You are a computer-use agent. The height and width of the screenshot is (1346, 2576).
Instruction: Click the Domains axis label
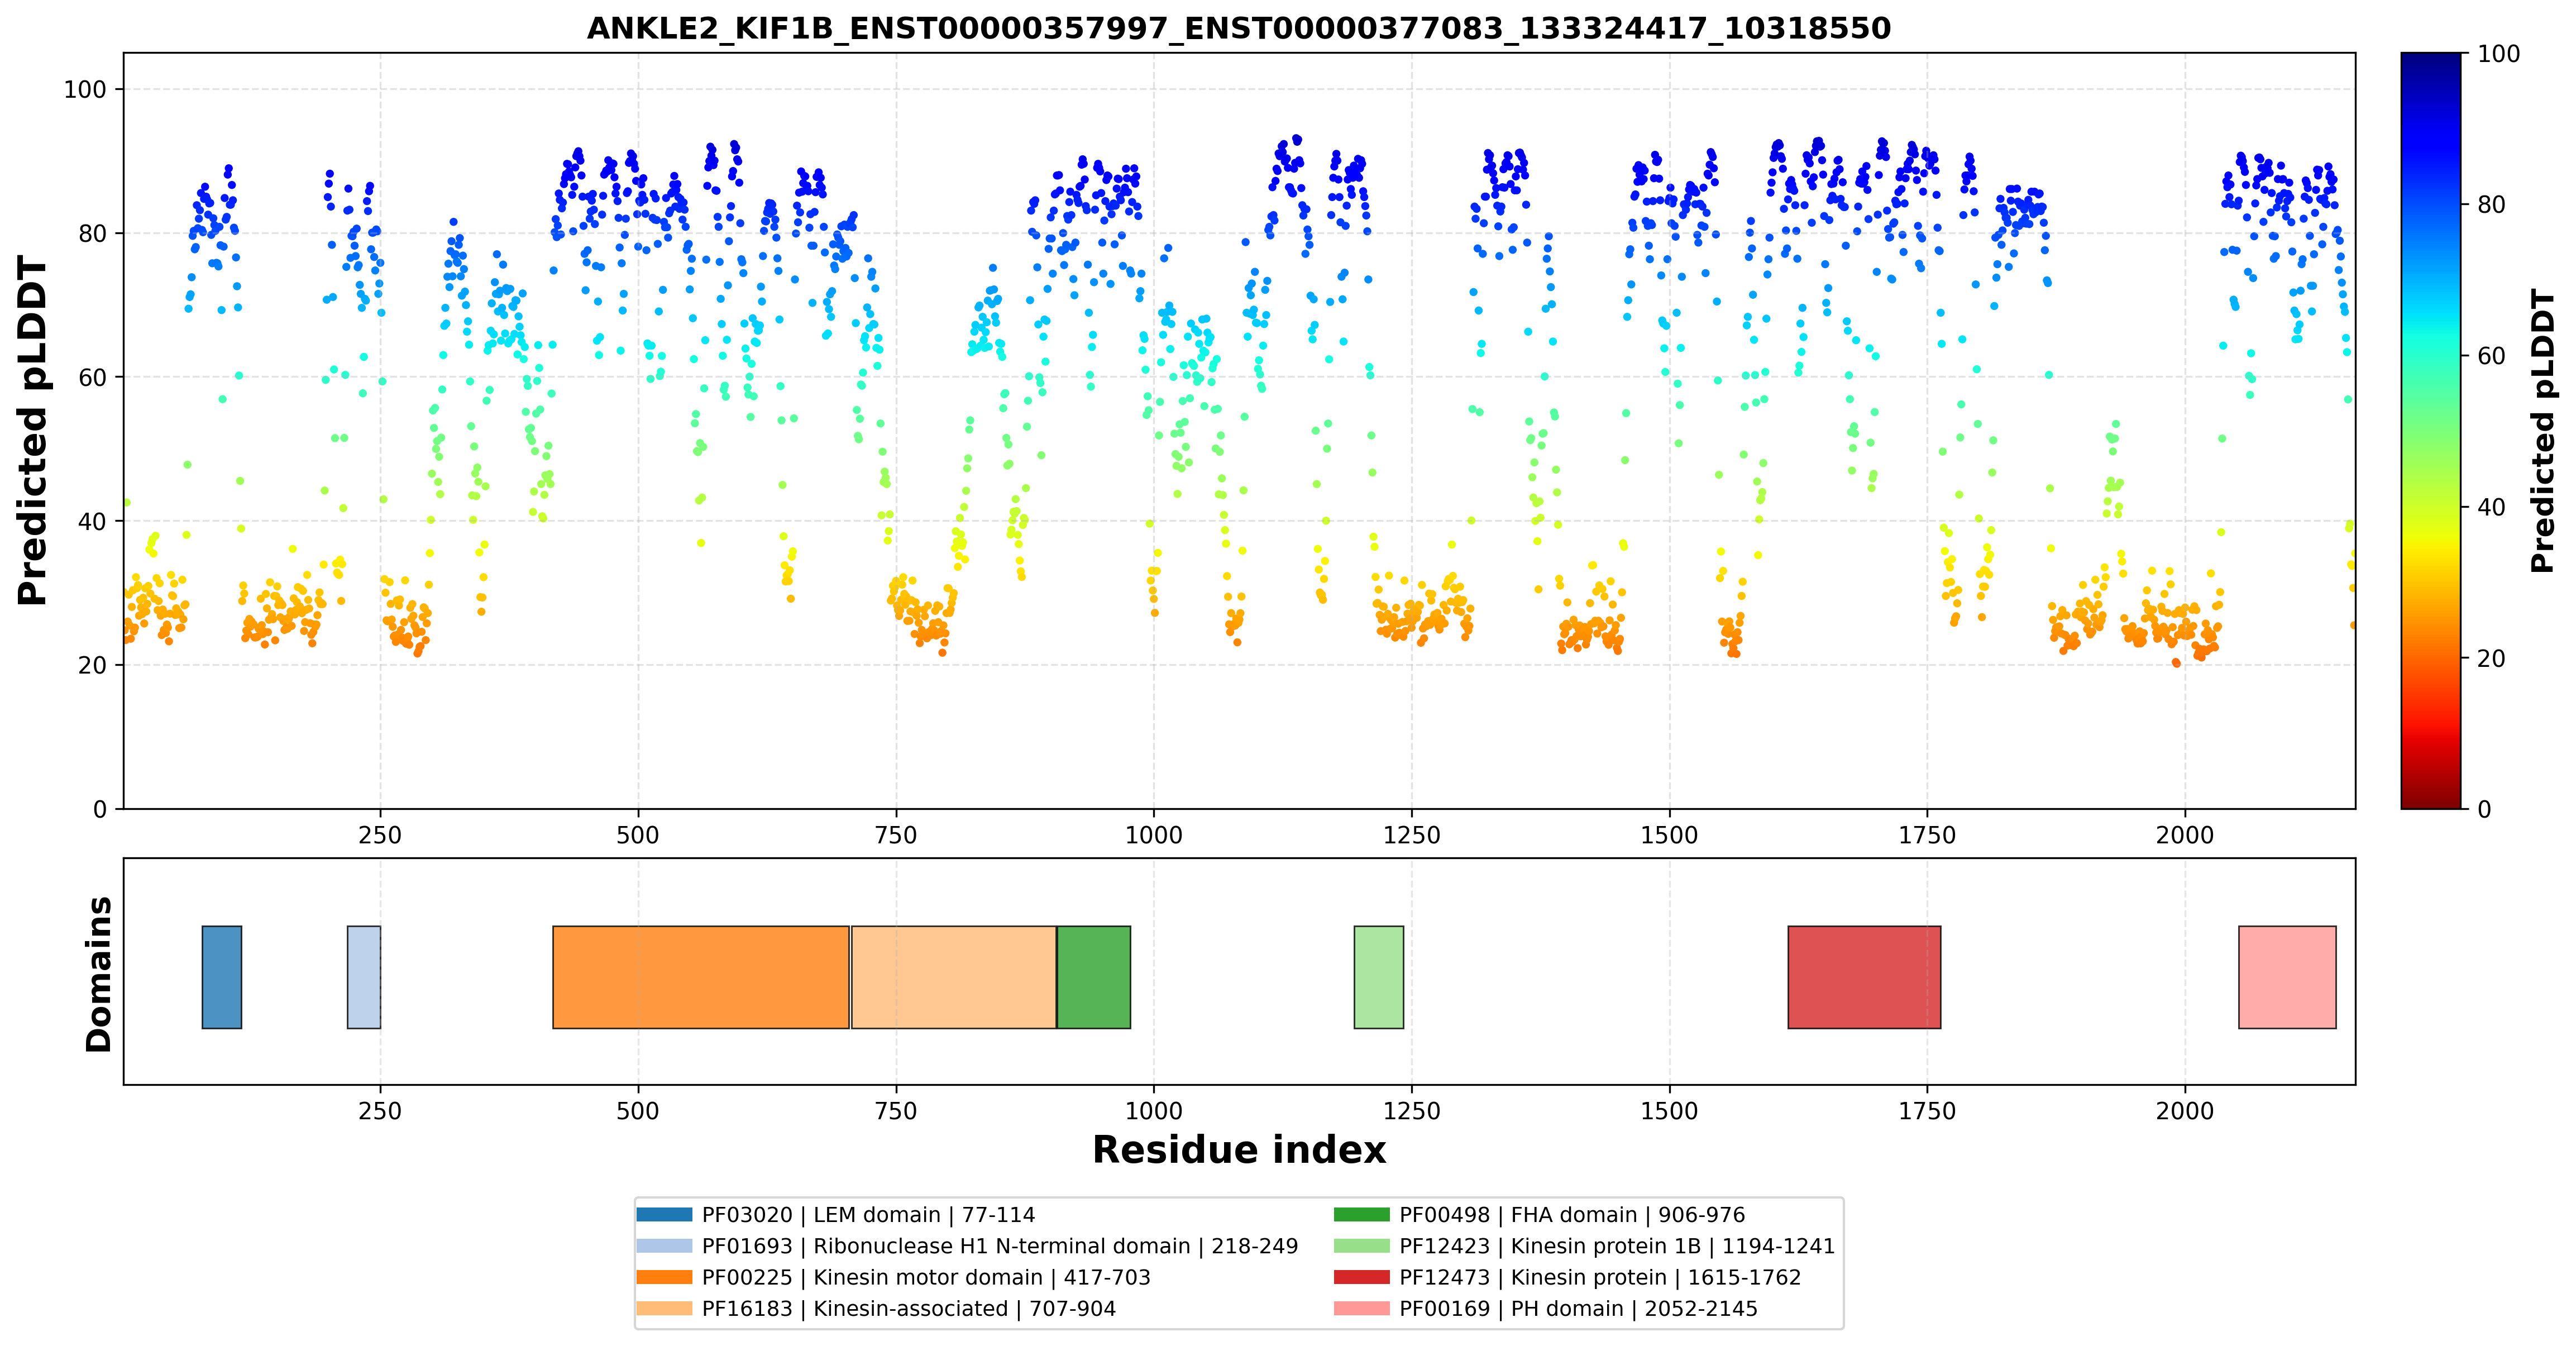tap(98, 974)
